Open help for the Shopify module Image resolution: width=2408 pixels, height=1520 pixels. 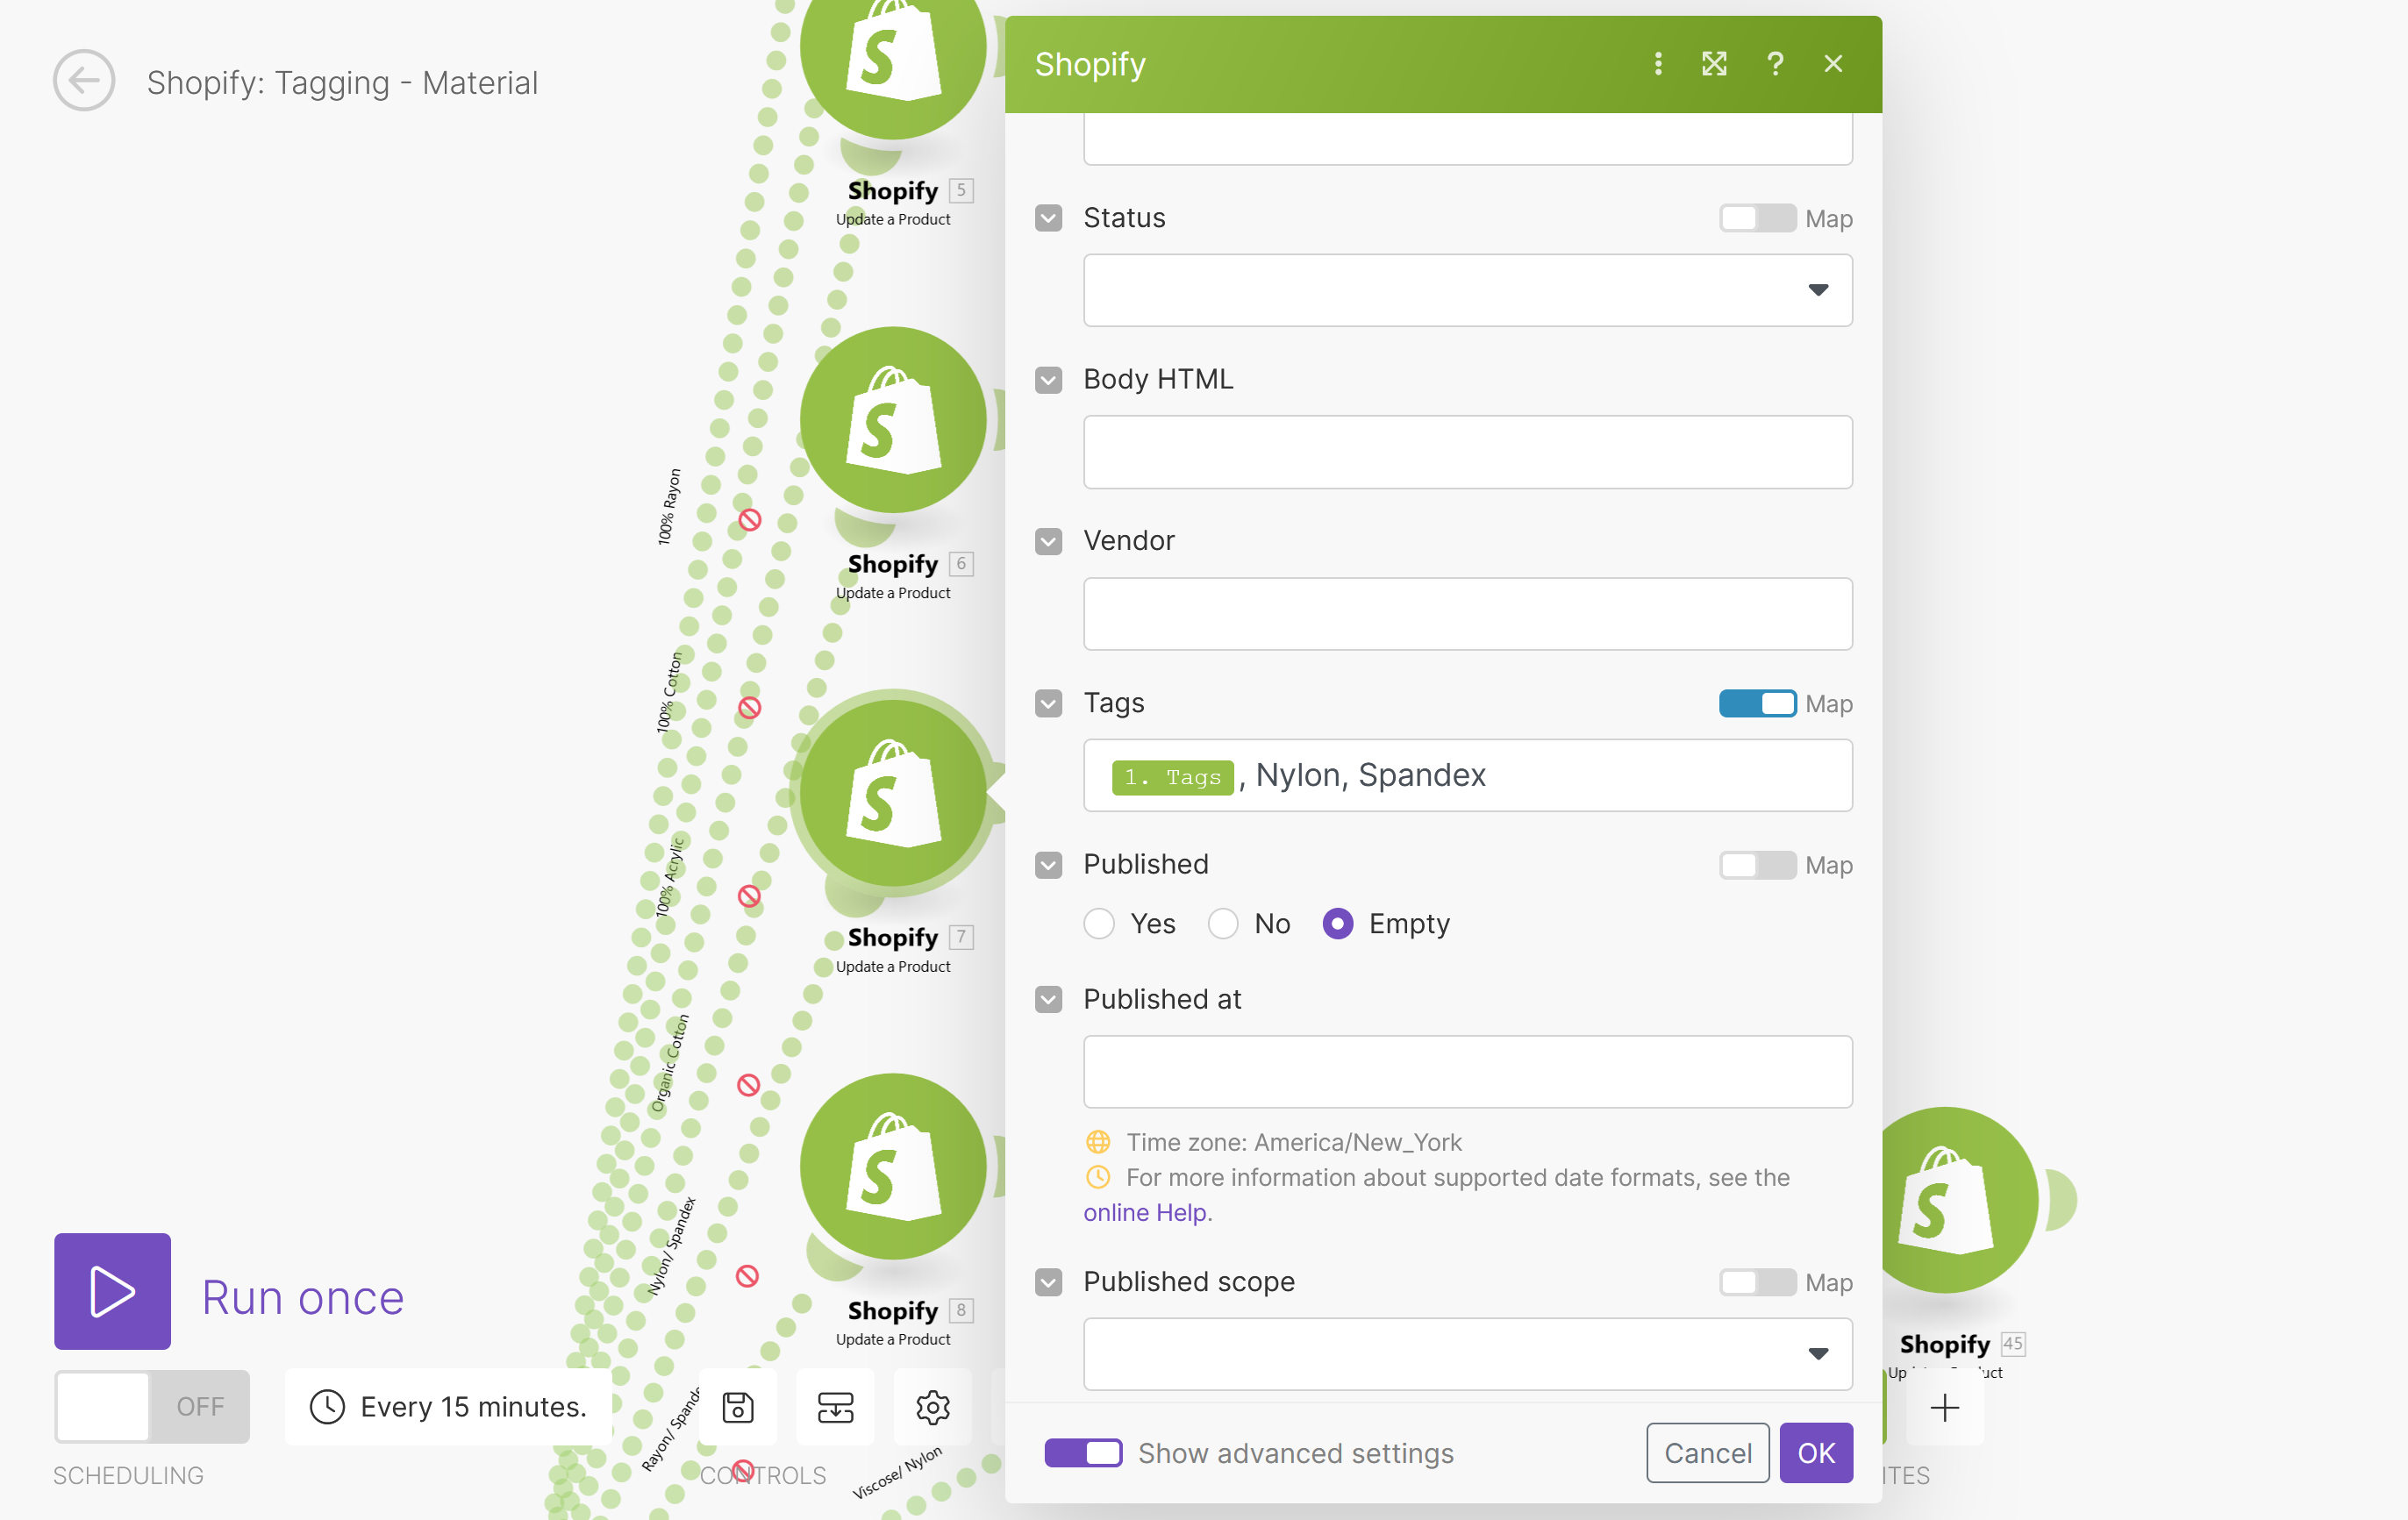(1775, 64)
